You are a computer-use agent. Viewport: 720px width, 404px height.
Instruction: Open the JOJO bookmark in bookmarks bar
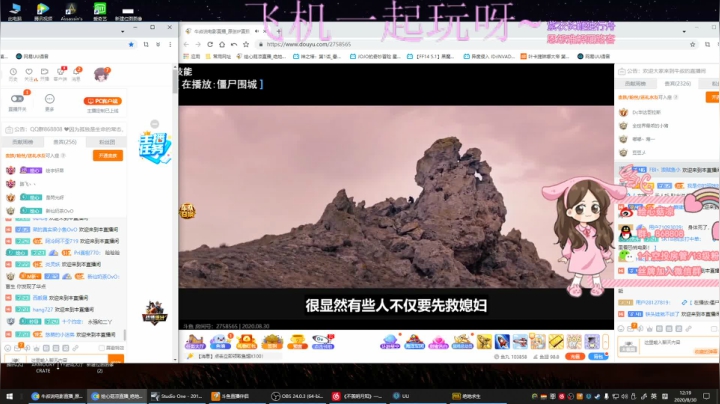click(375, 56)
